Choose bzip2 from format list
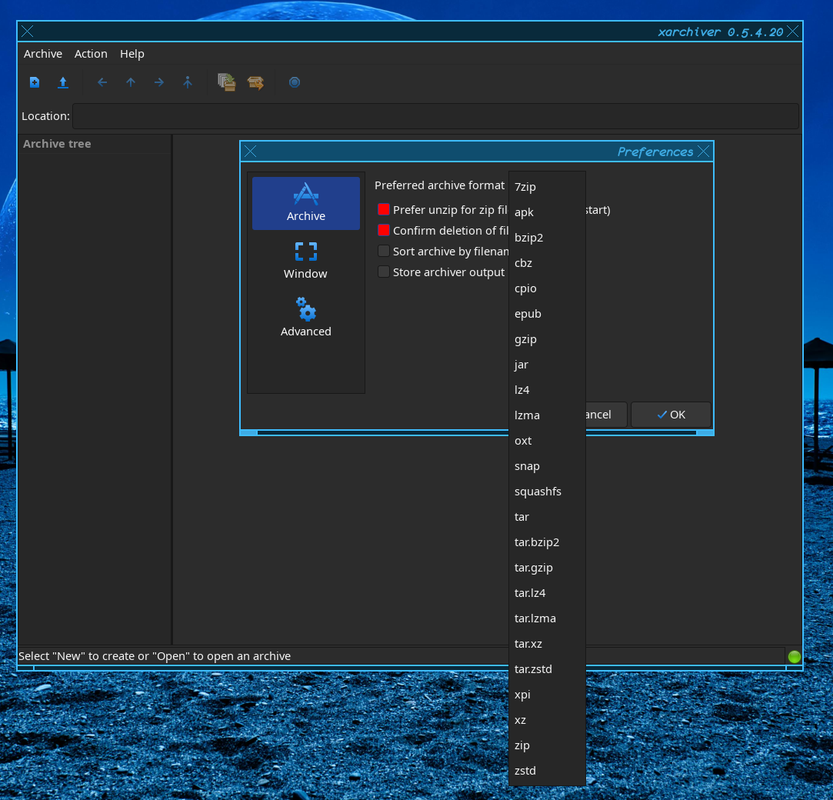 pos(547,237)
